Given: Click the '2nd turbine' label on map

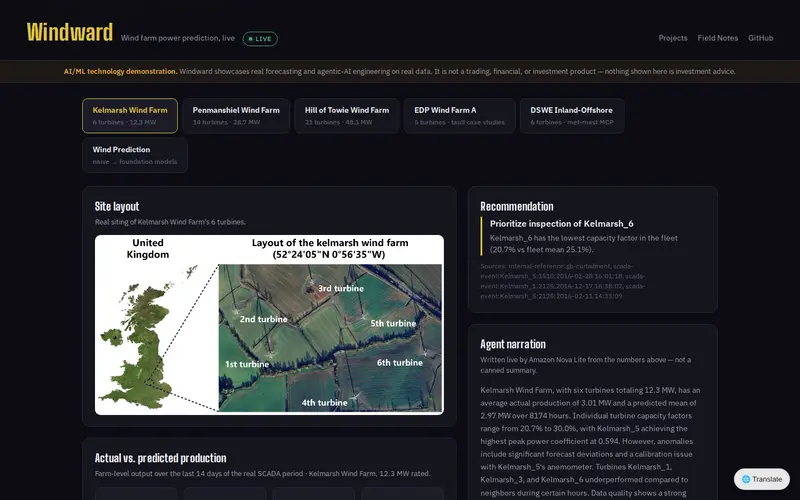Looking at the screenshot, I should point(263,319).
